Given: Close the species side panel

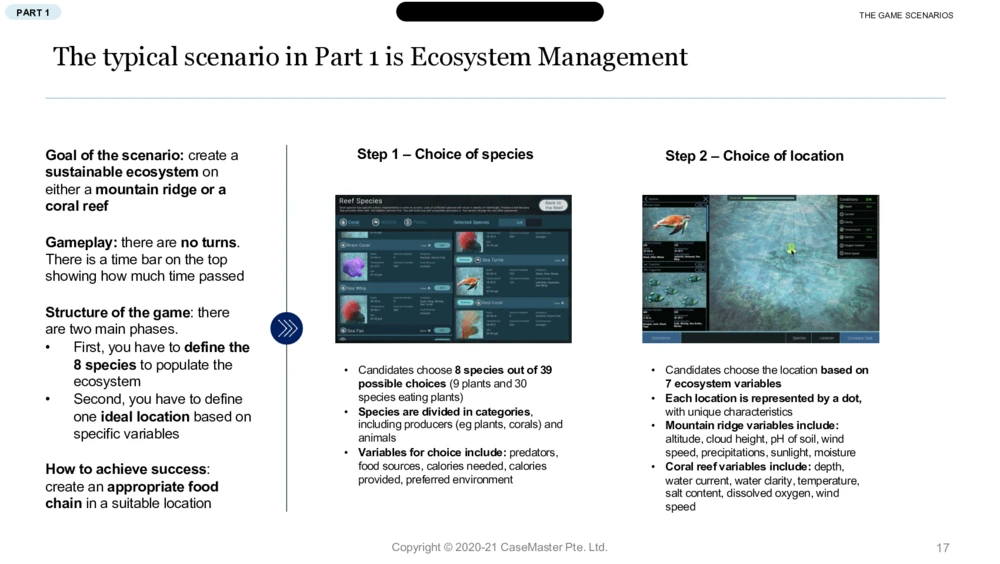Looking at the screenshot, I should click(x=704, y=200).
